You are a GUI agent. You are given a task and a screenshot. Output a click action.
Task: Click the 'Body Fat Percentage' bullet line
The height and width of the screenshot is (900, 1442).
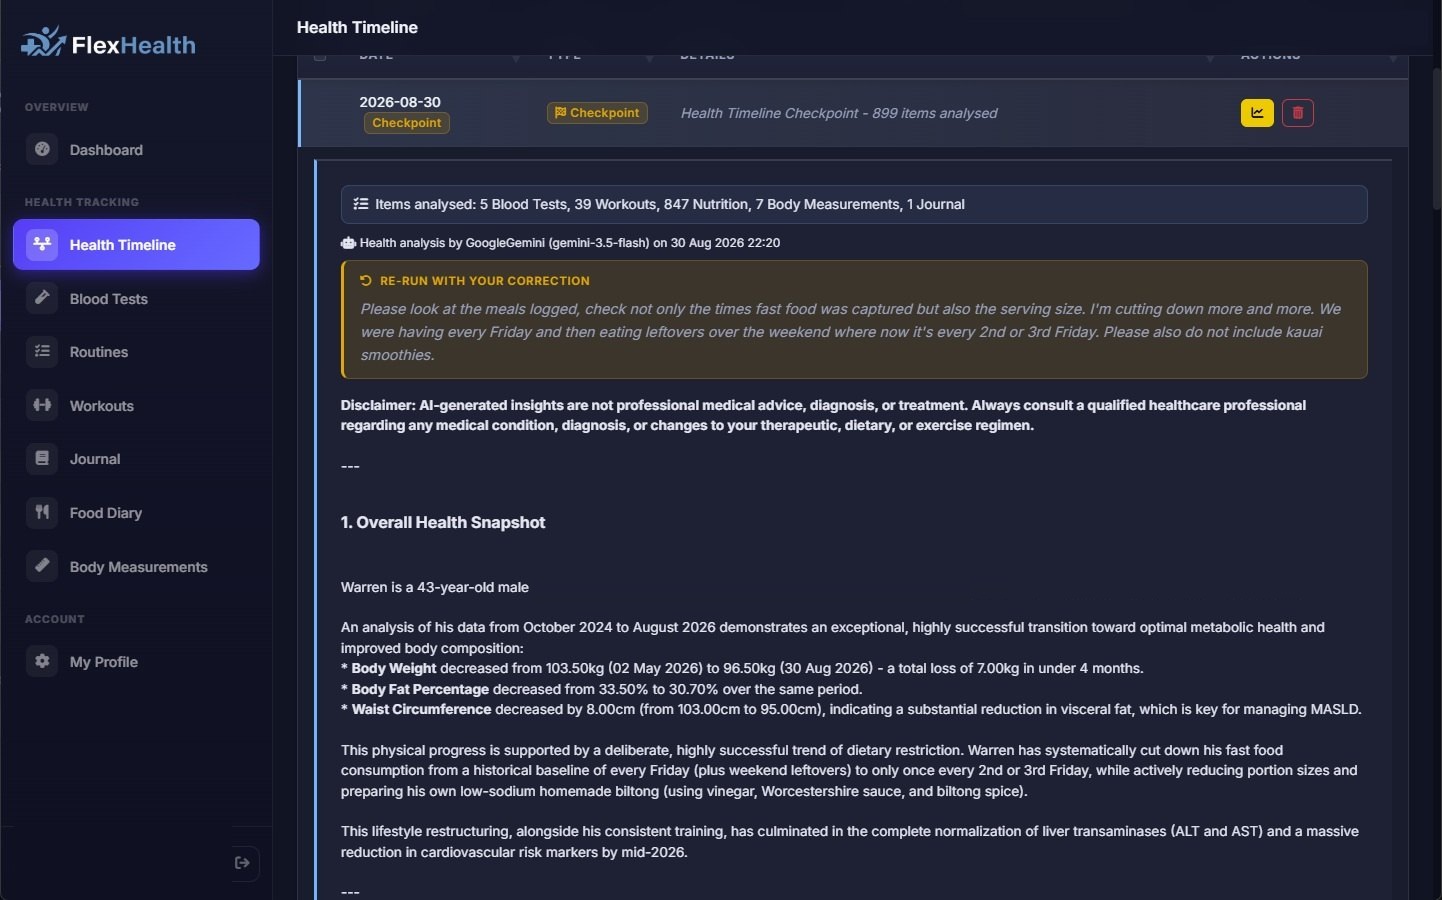(x=601, y=689)
